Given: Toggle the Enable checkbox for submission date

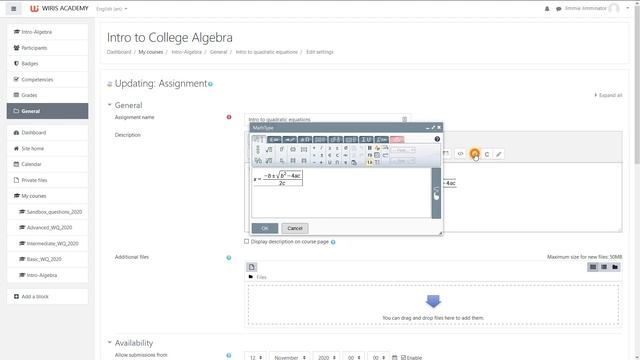Looking at the screenshot, I should click(403, 357).
